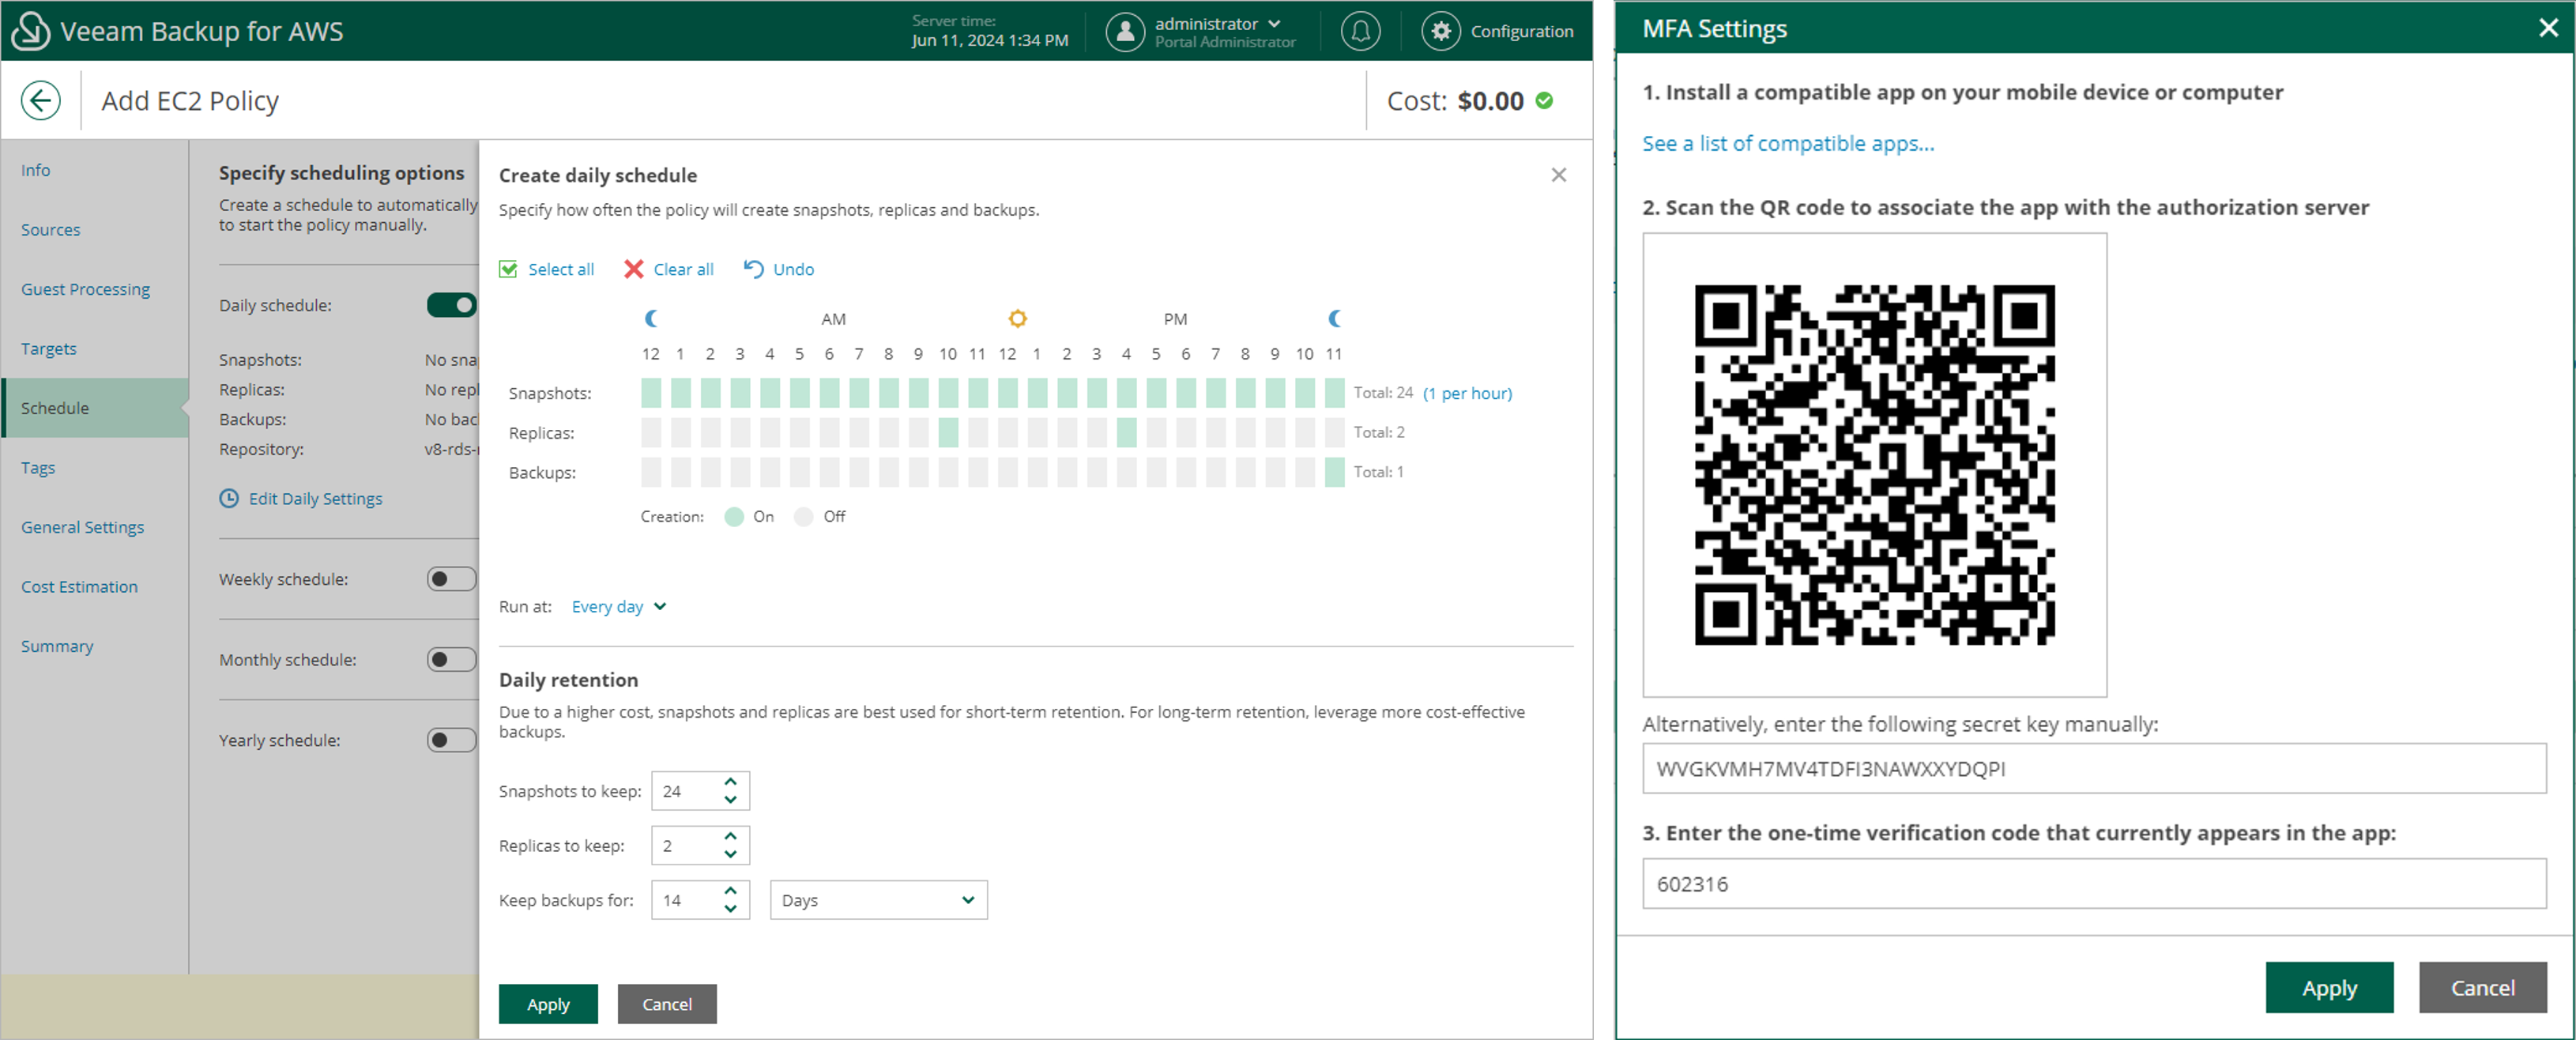This screenshot has height=1040, width=2576.
Task: Open the Info wizard step
Action: point(35,170)
